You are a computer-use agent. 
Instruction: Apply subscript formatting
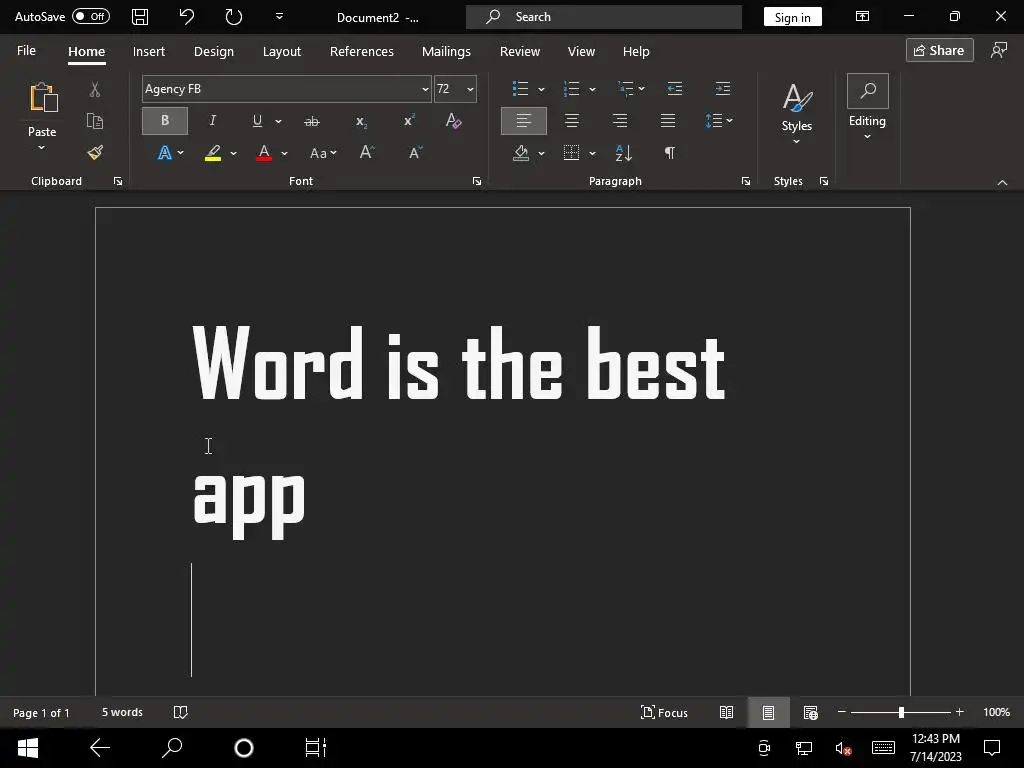pos(361,121)
